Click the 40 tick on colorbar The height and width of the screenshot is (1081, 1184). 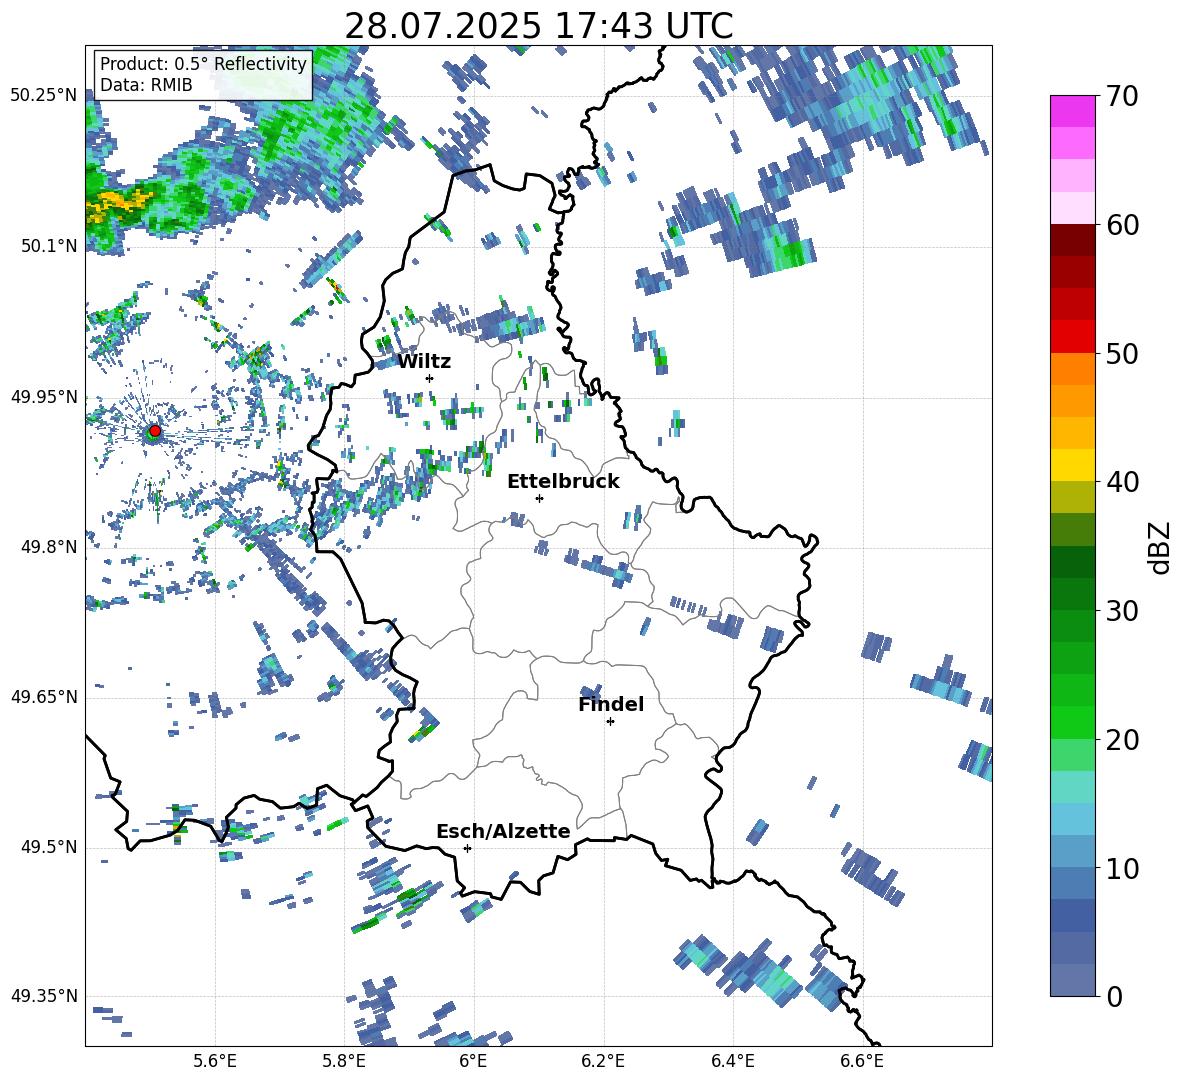pyautogui.click(x=1122, y=482)
